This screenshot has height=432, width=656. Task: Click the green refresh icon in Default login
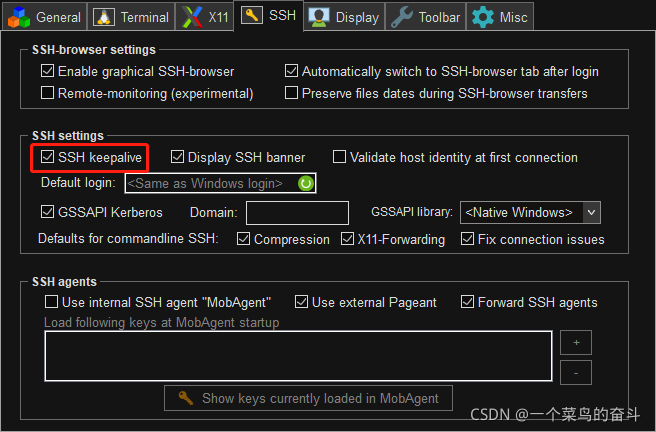(x=306, y=183)
